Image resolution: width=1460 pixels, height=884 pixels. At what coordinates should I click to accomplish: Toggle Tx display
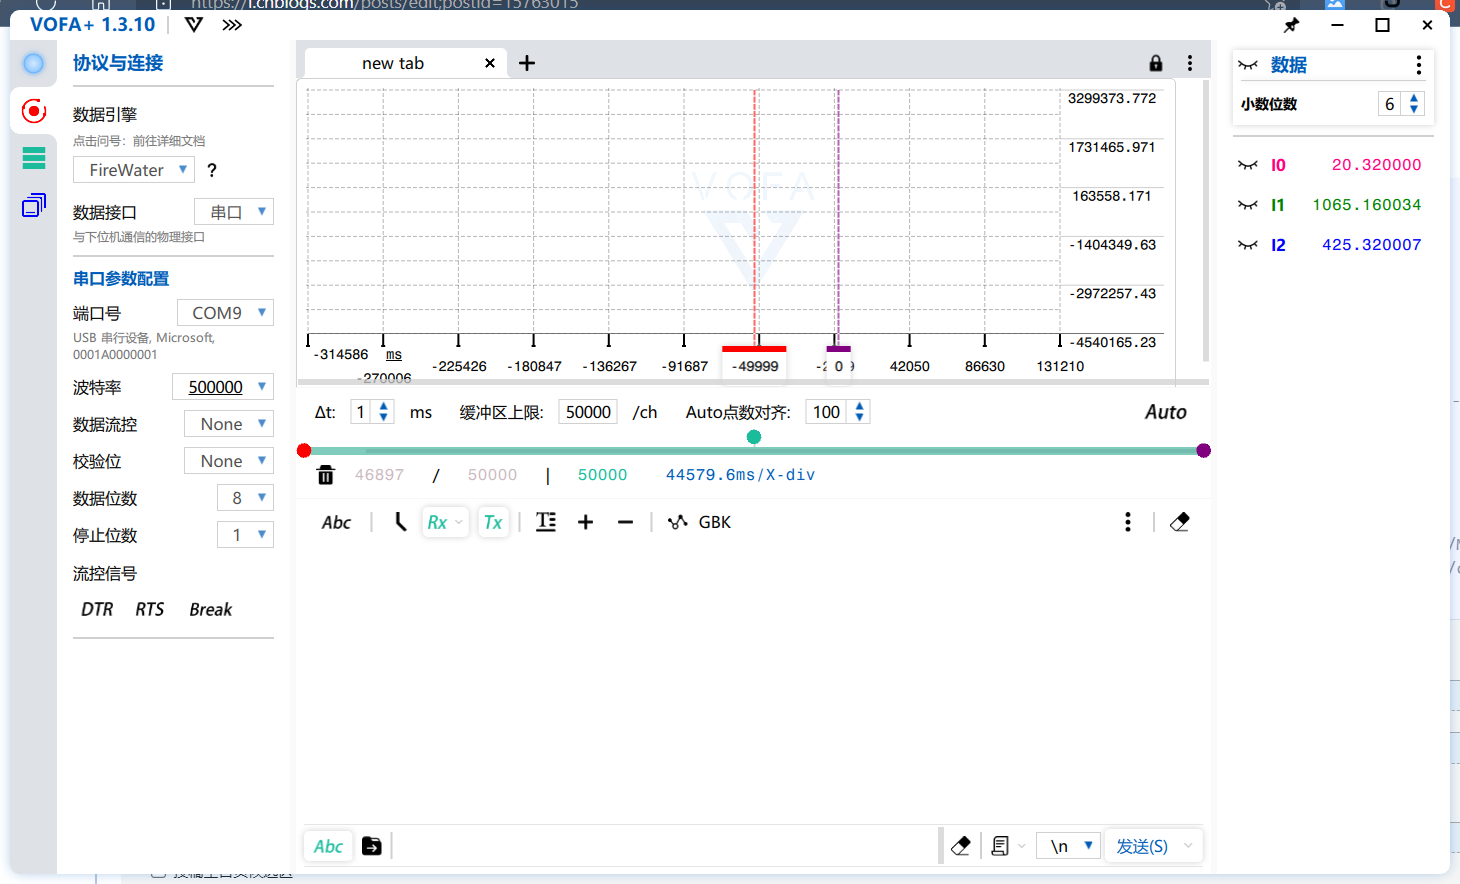click(x=493, y=522)
